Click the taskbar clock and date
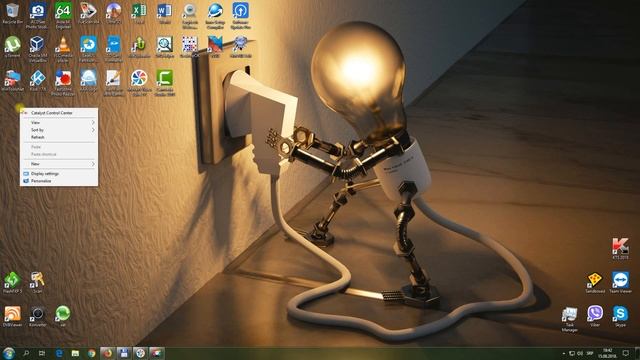640x360 pixels. 608,353
